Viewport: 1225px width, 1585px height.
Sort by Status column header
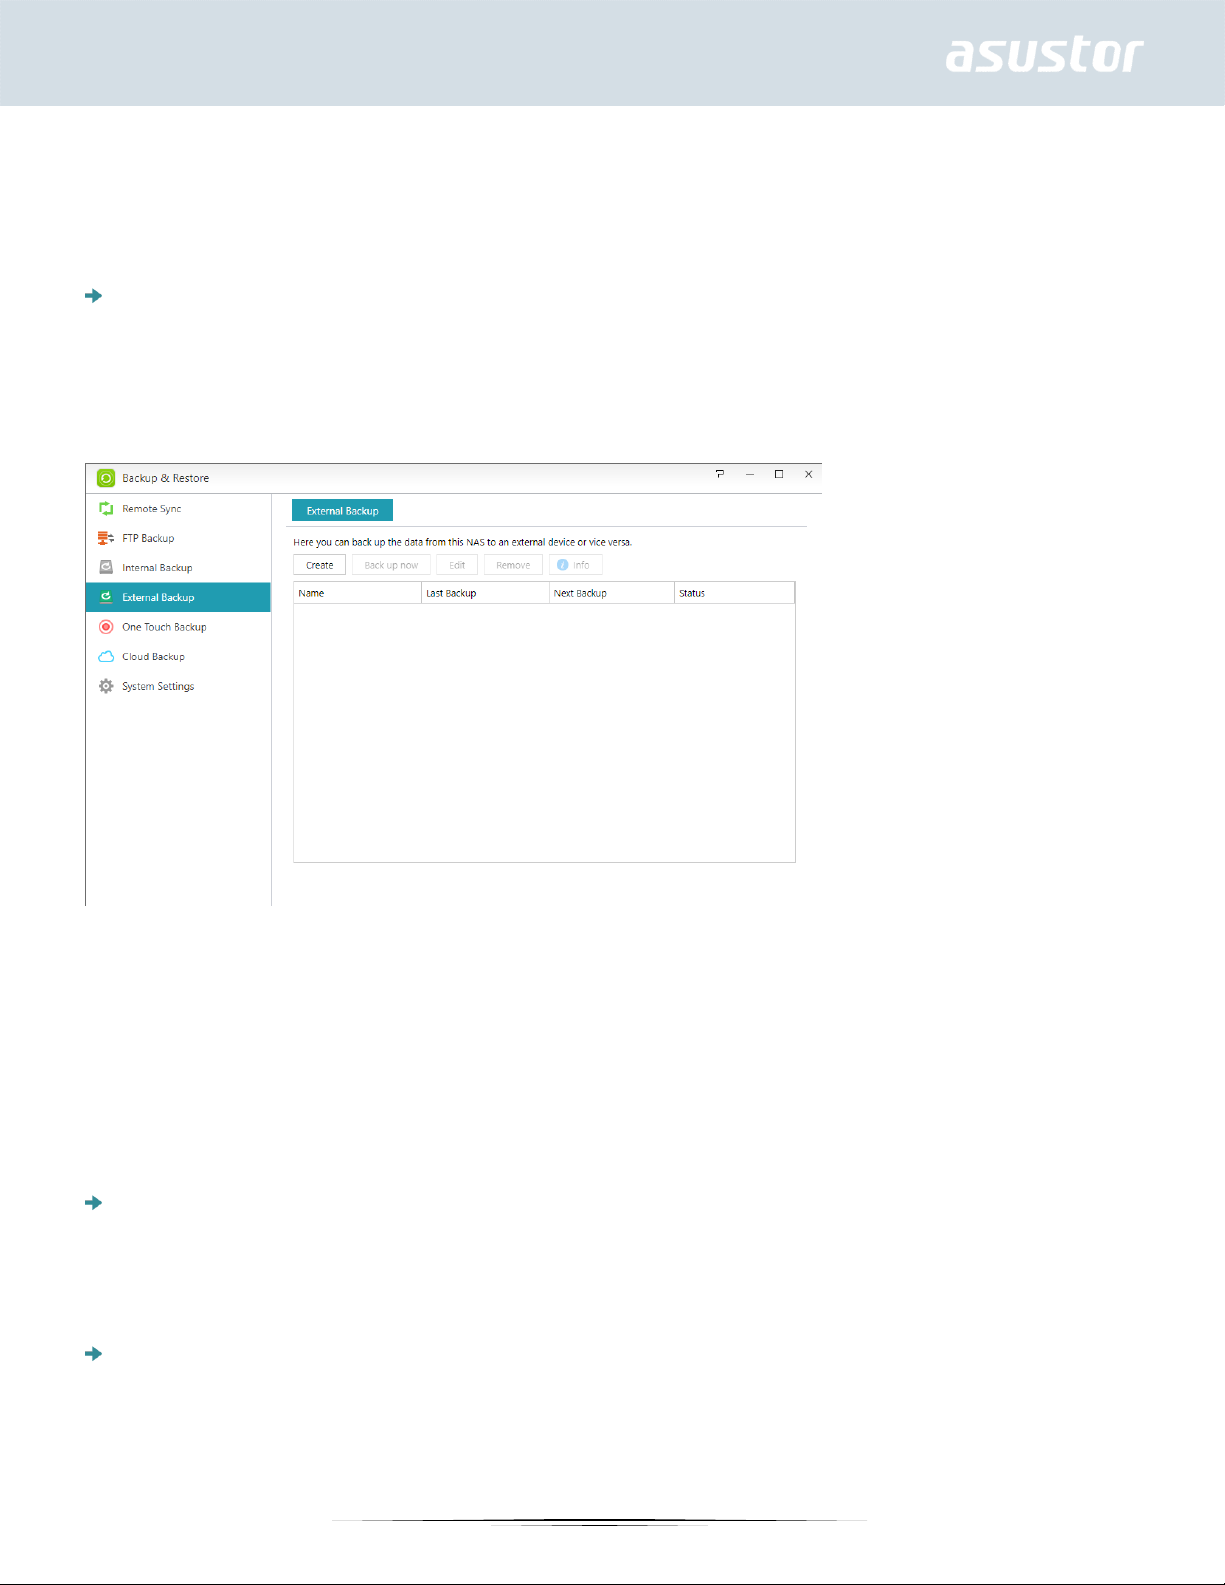point(735,593)
